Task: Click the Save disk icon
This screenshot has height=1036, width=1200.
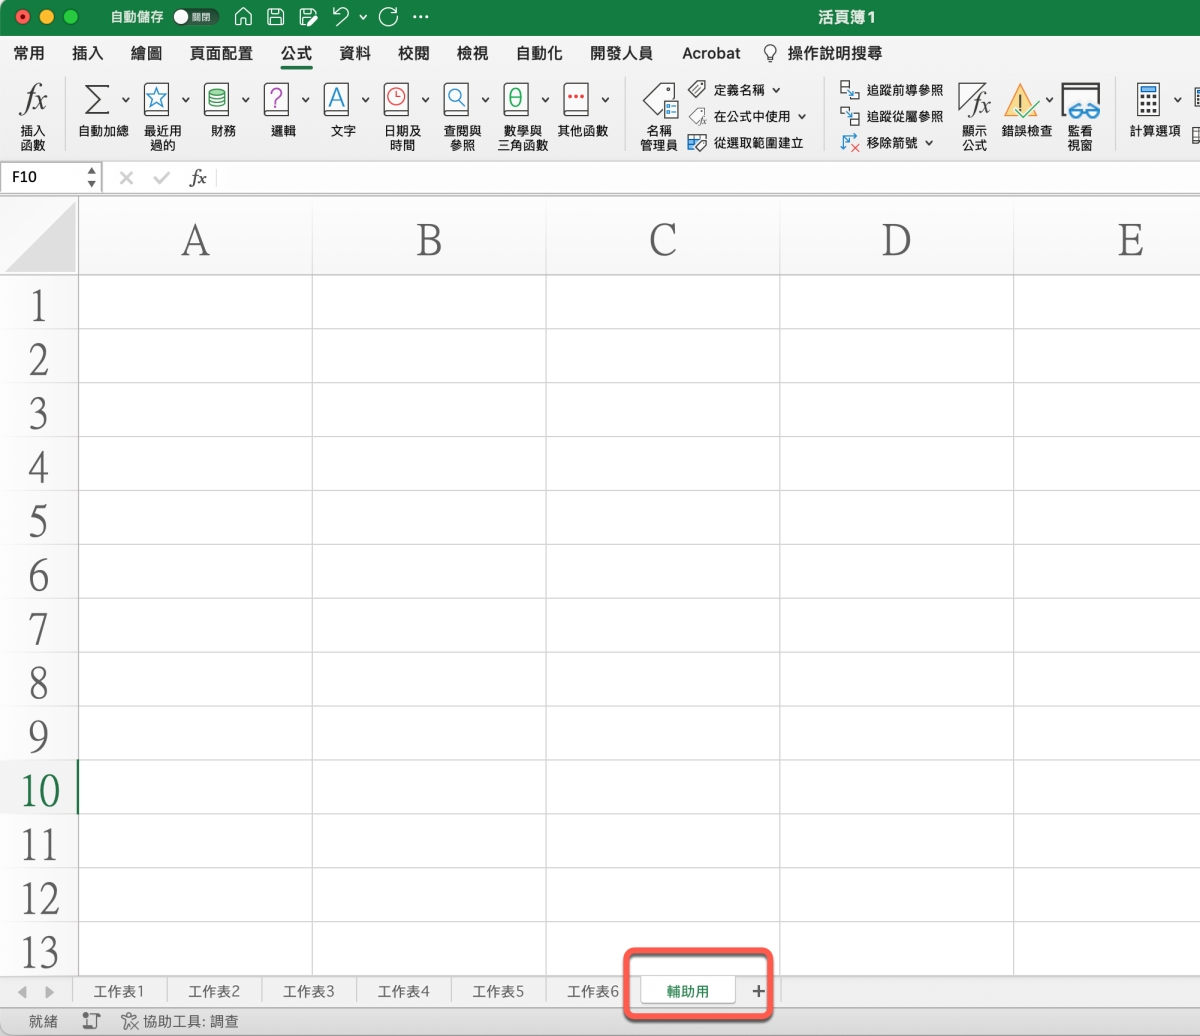Action: coord(276,17)
